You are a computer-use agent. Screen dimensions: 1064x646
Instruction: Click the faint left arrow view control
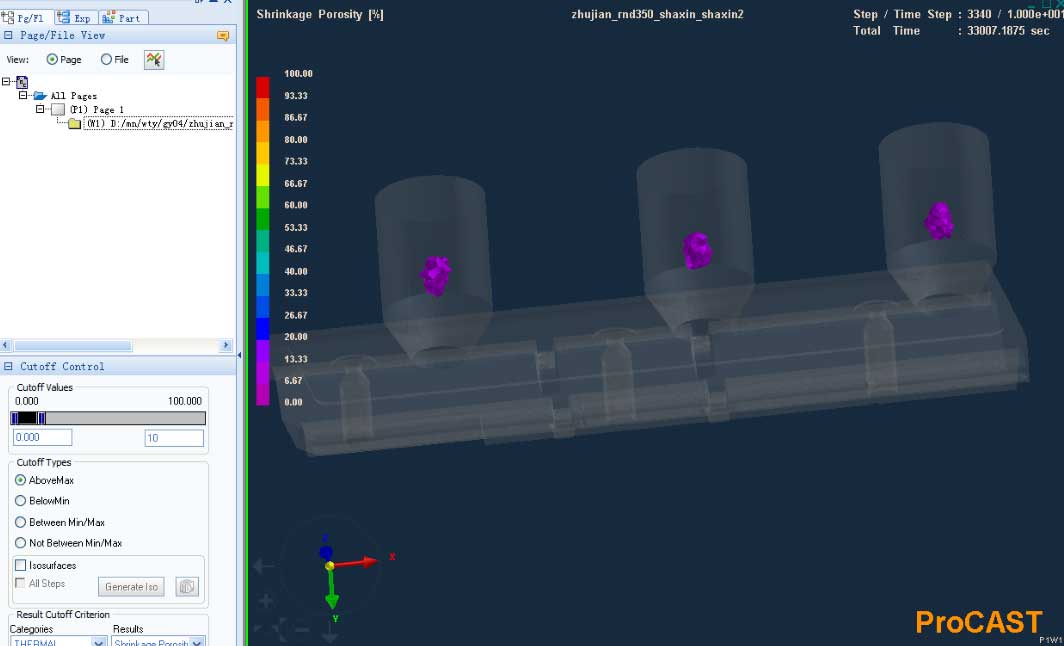point(264,565)
